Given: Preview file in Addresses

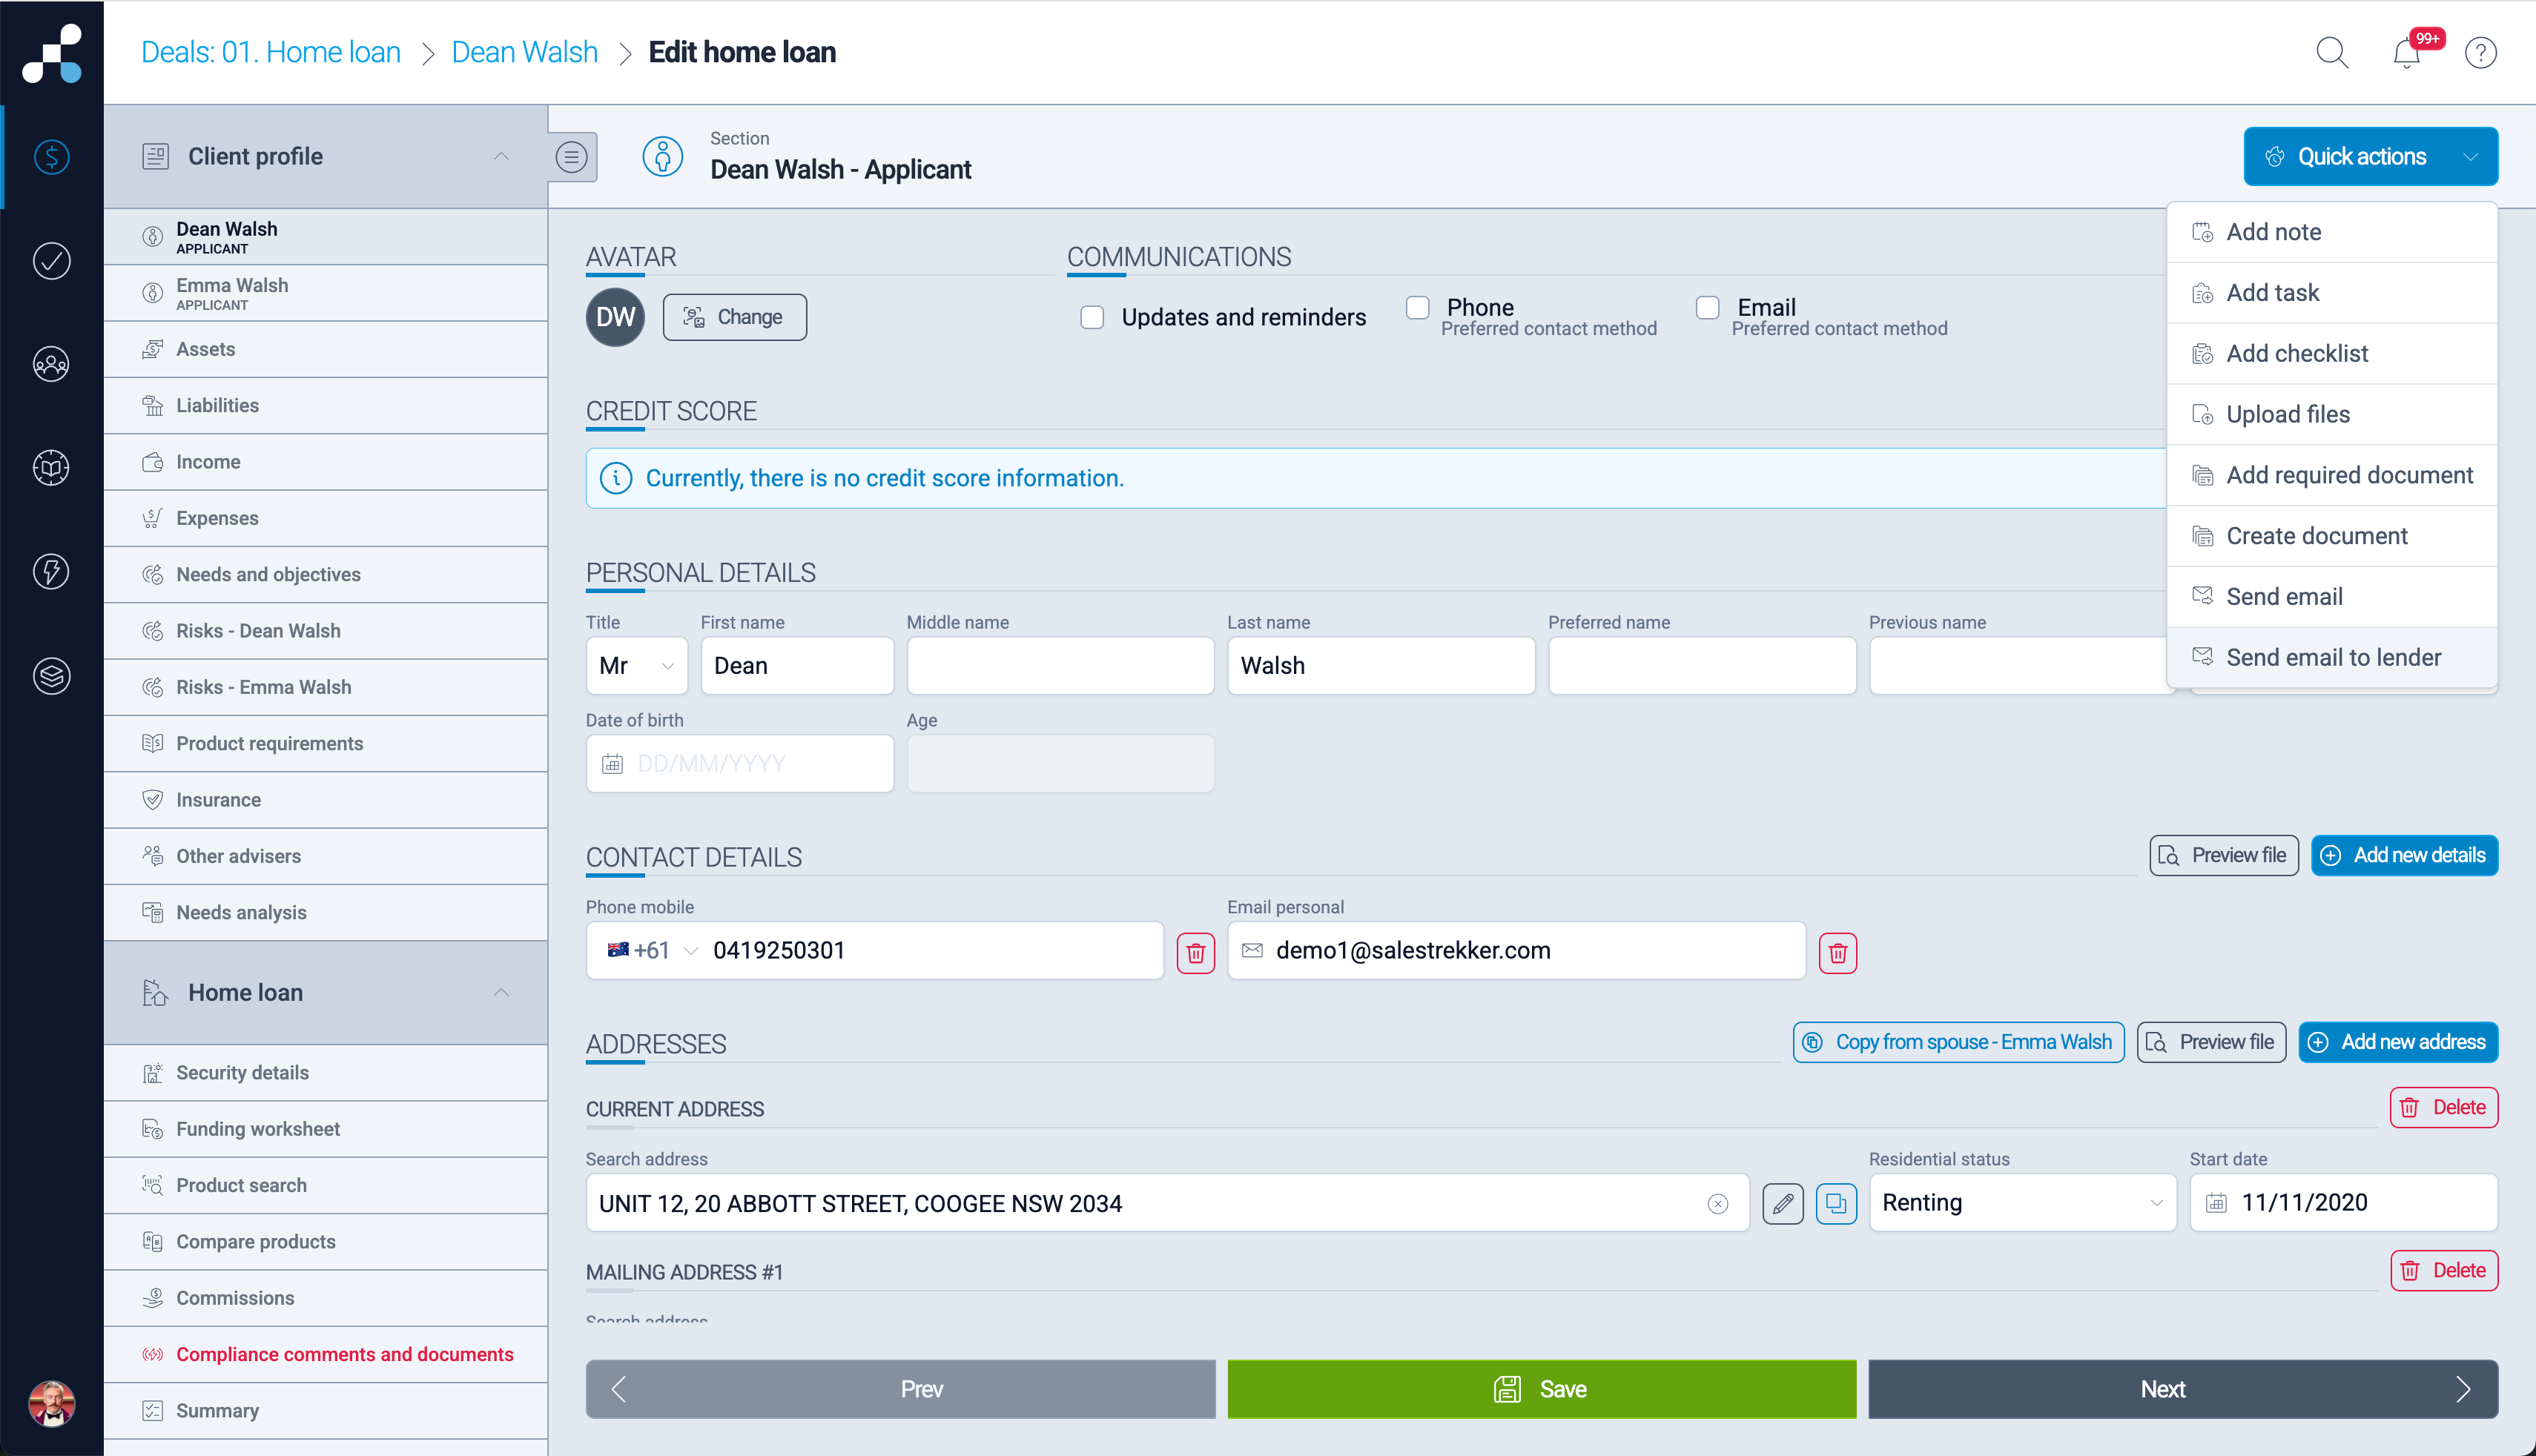Looking at the screenshot, I should tap(2211, 1042).
